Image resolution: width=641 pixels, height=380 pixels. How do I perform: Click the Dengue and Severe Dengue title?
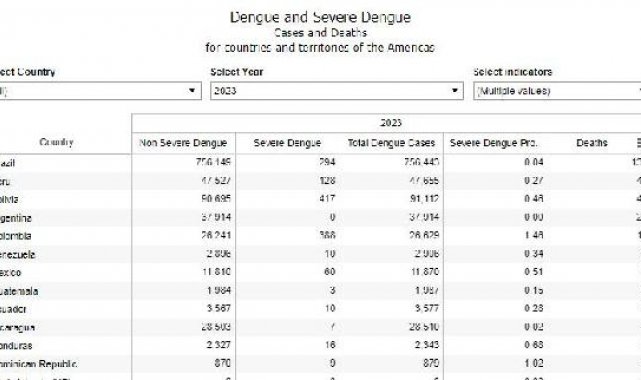coord(320,17)
